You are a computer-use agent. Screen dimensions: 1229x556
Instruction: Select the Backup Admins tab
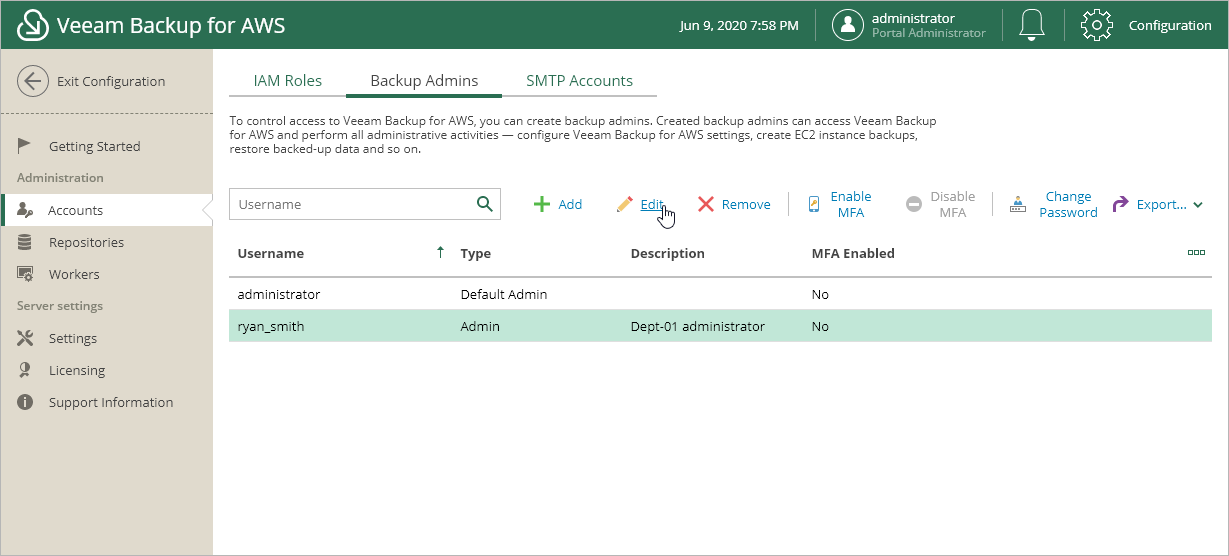[424, 81]
